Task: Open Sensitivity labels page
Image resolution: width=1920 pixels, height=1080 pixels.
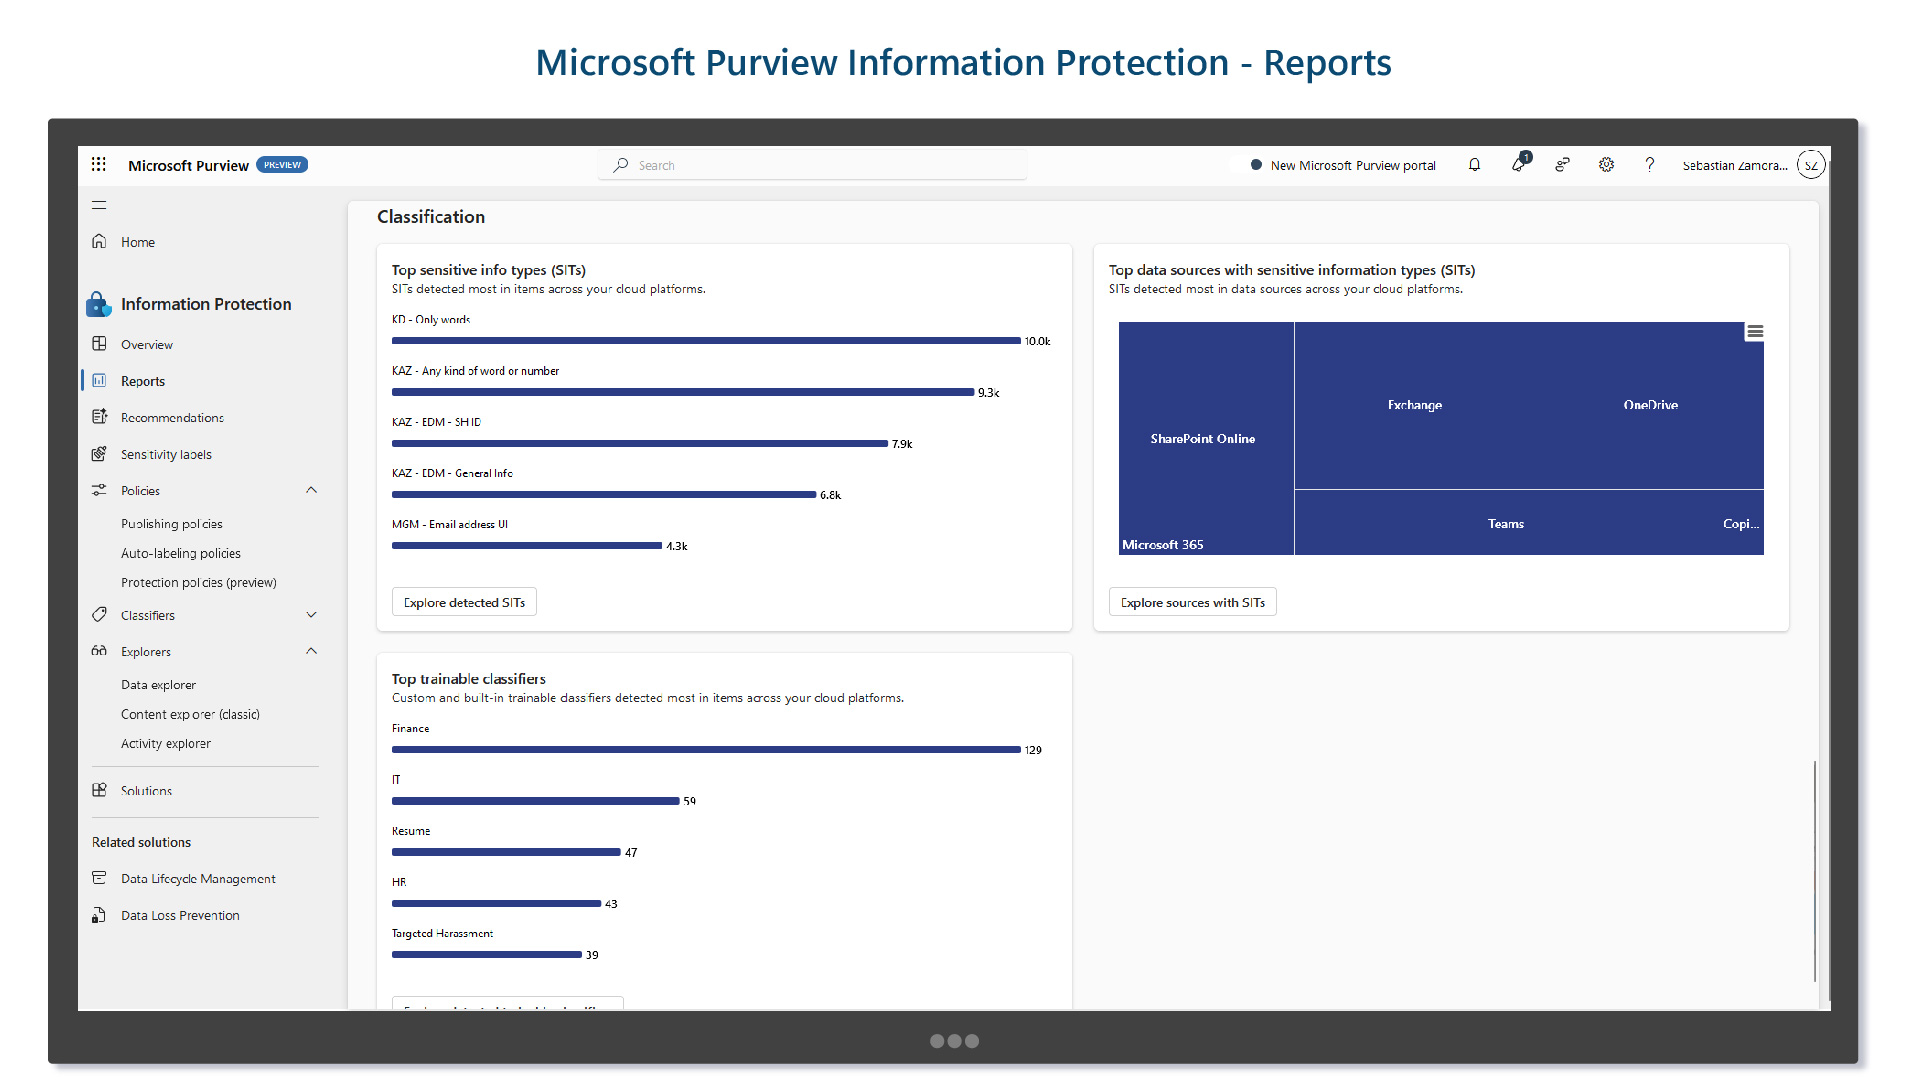Action: point(166,455)
